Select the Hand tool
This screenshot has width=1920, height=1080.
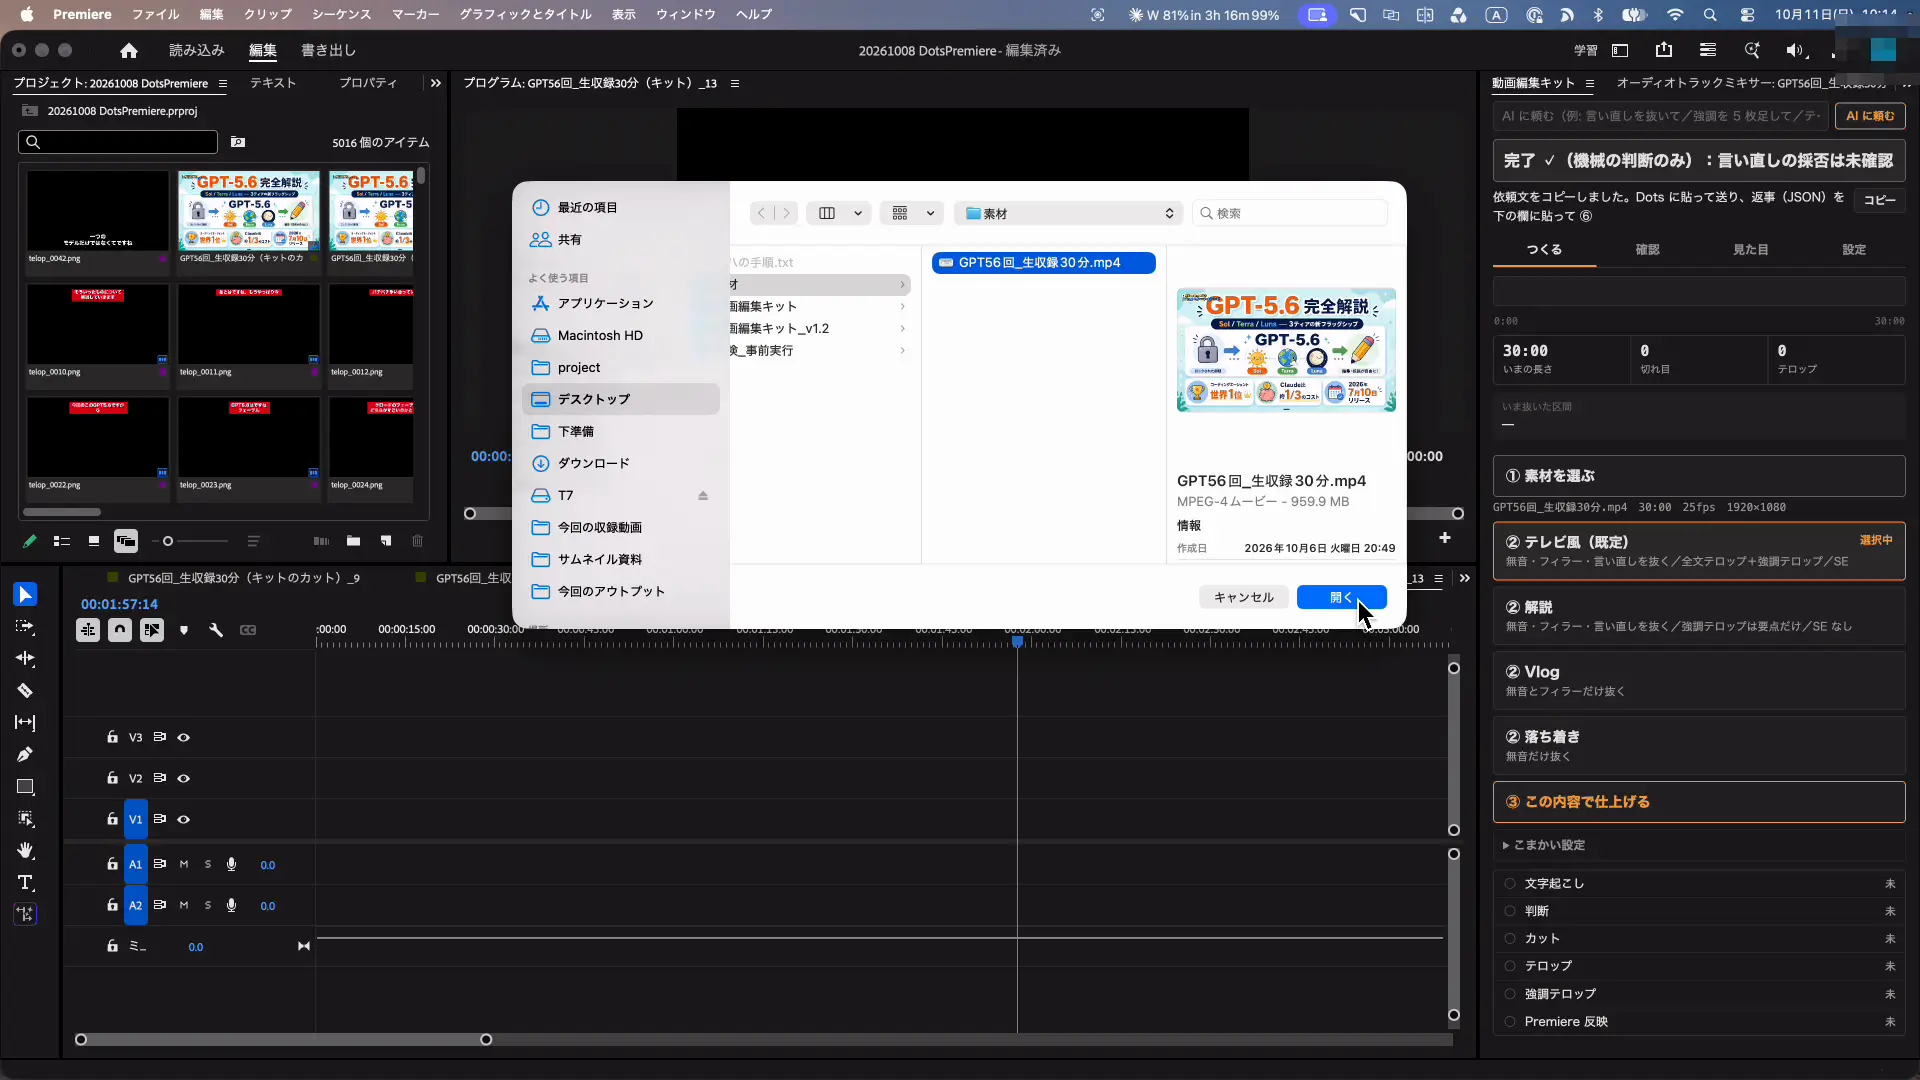click(x=25, y=851)
